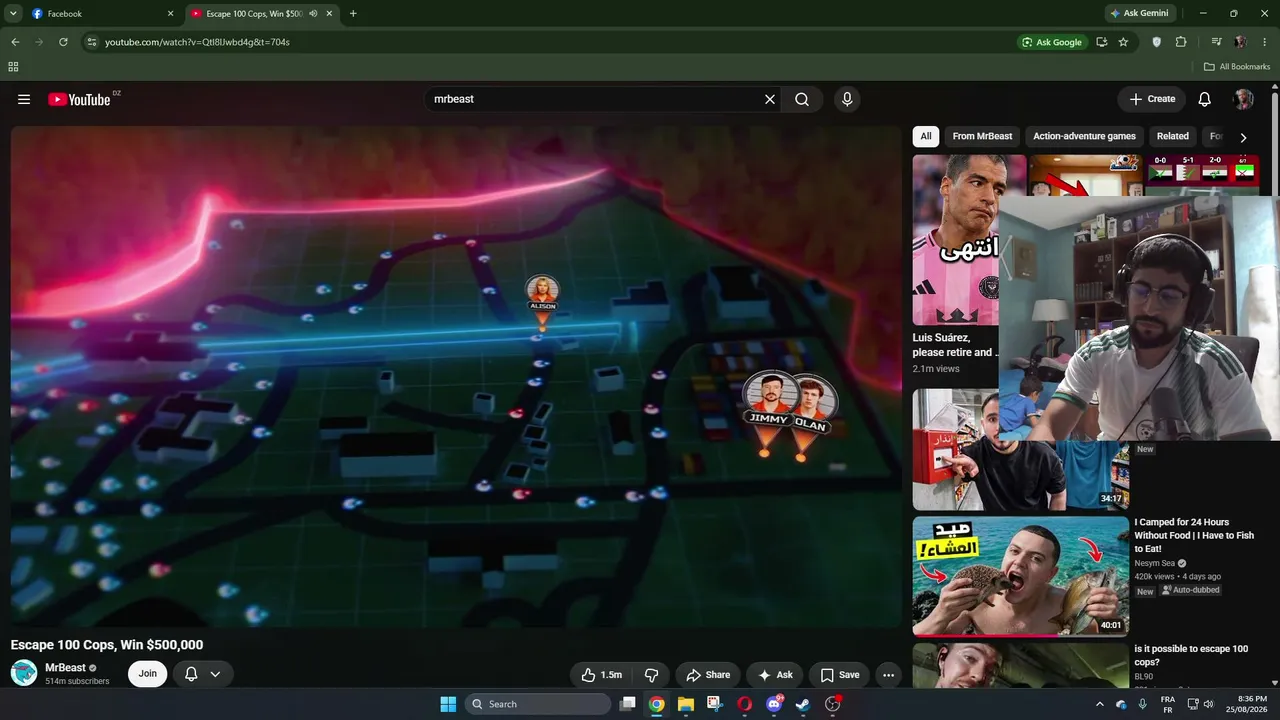Click the taskbar Search box

tap(539, 704)
